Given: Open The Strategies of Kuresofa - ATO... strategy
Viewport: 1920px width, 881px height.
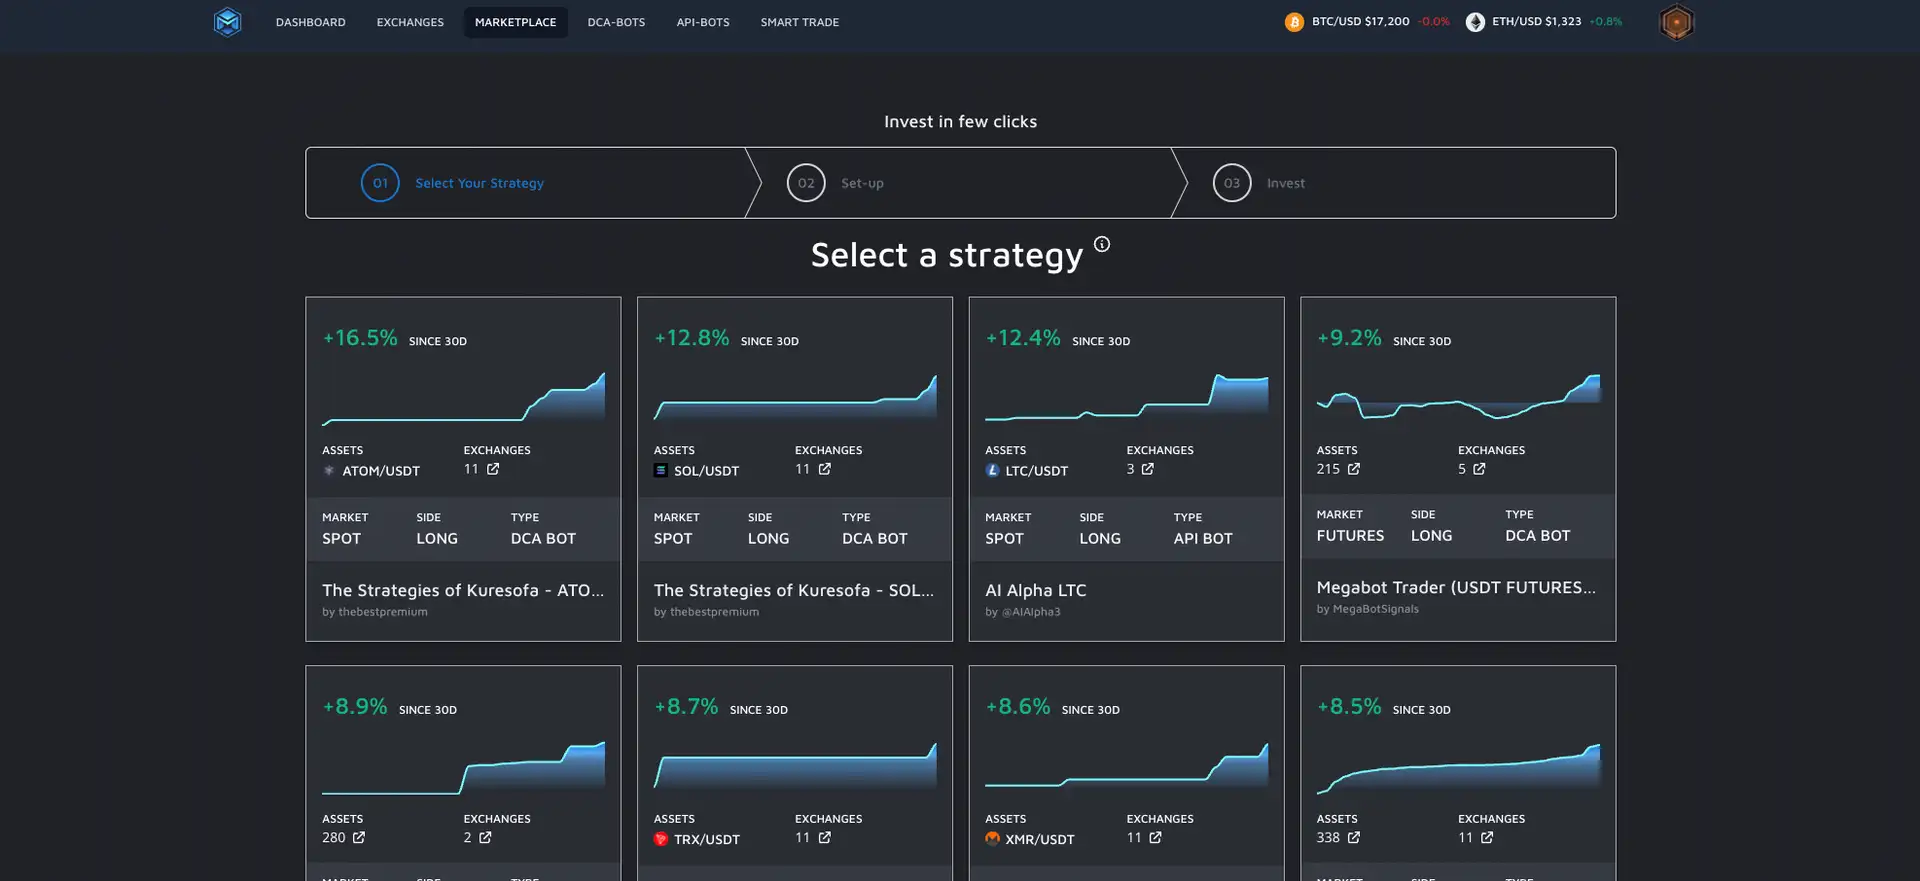Looking at the screenshot, I should click(462, 591).
